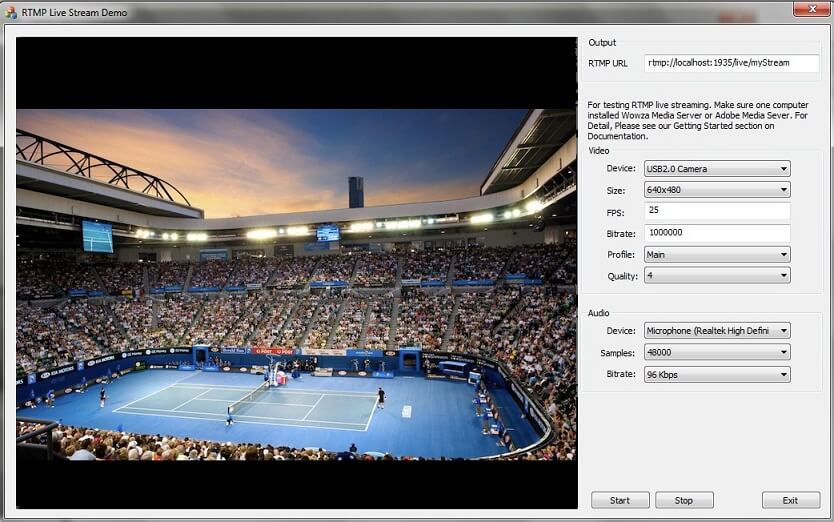834x522 pixels.
Task: Click the Exit button
Action: coord(791,500)
